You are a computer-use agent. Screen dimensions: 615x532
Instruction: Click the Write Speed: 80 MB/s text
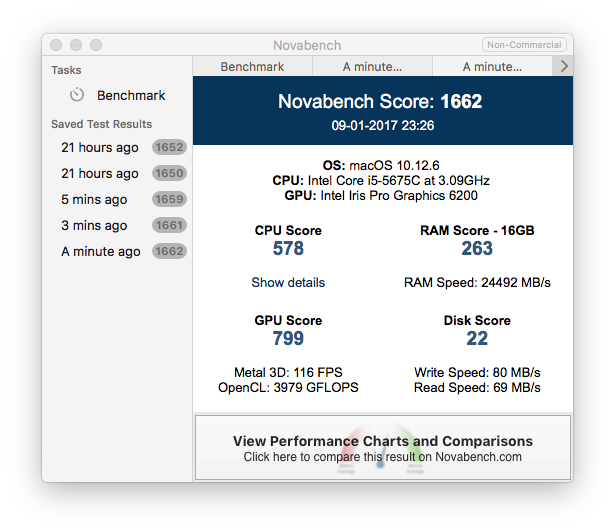click(x=477, y=372)
